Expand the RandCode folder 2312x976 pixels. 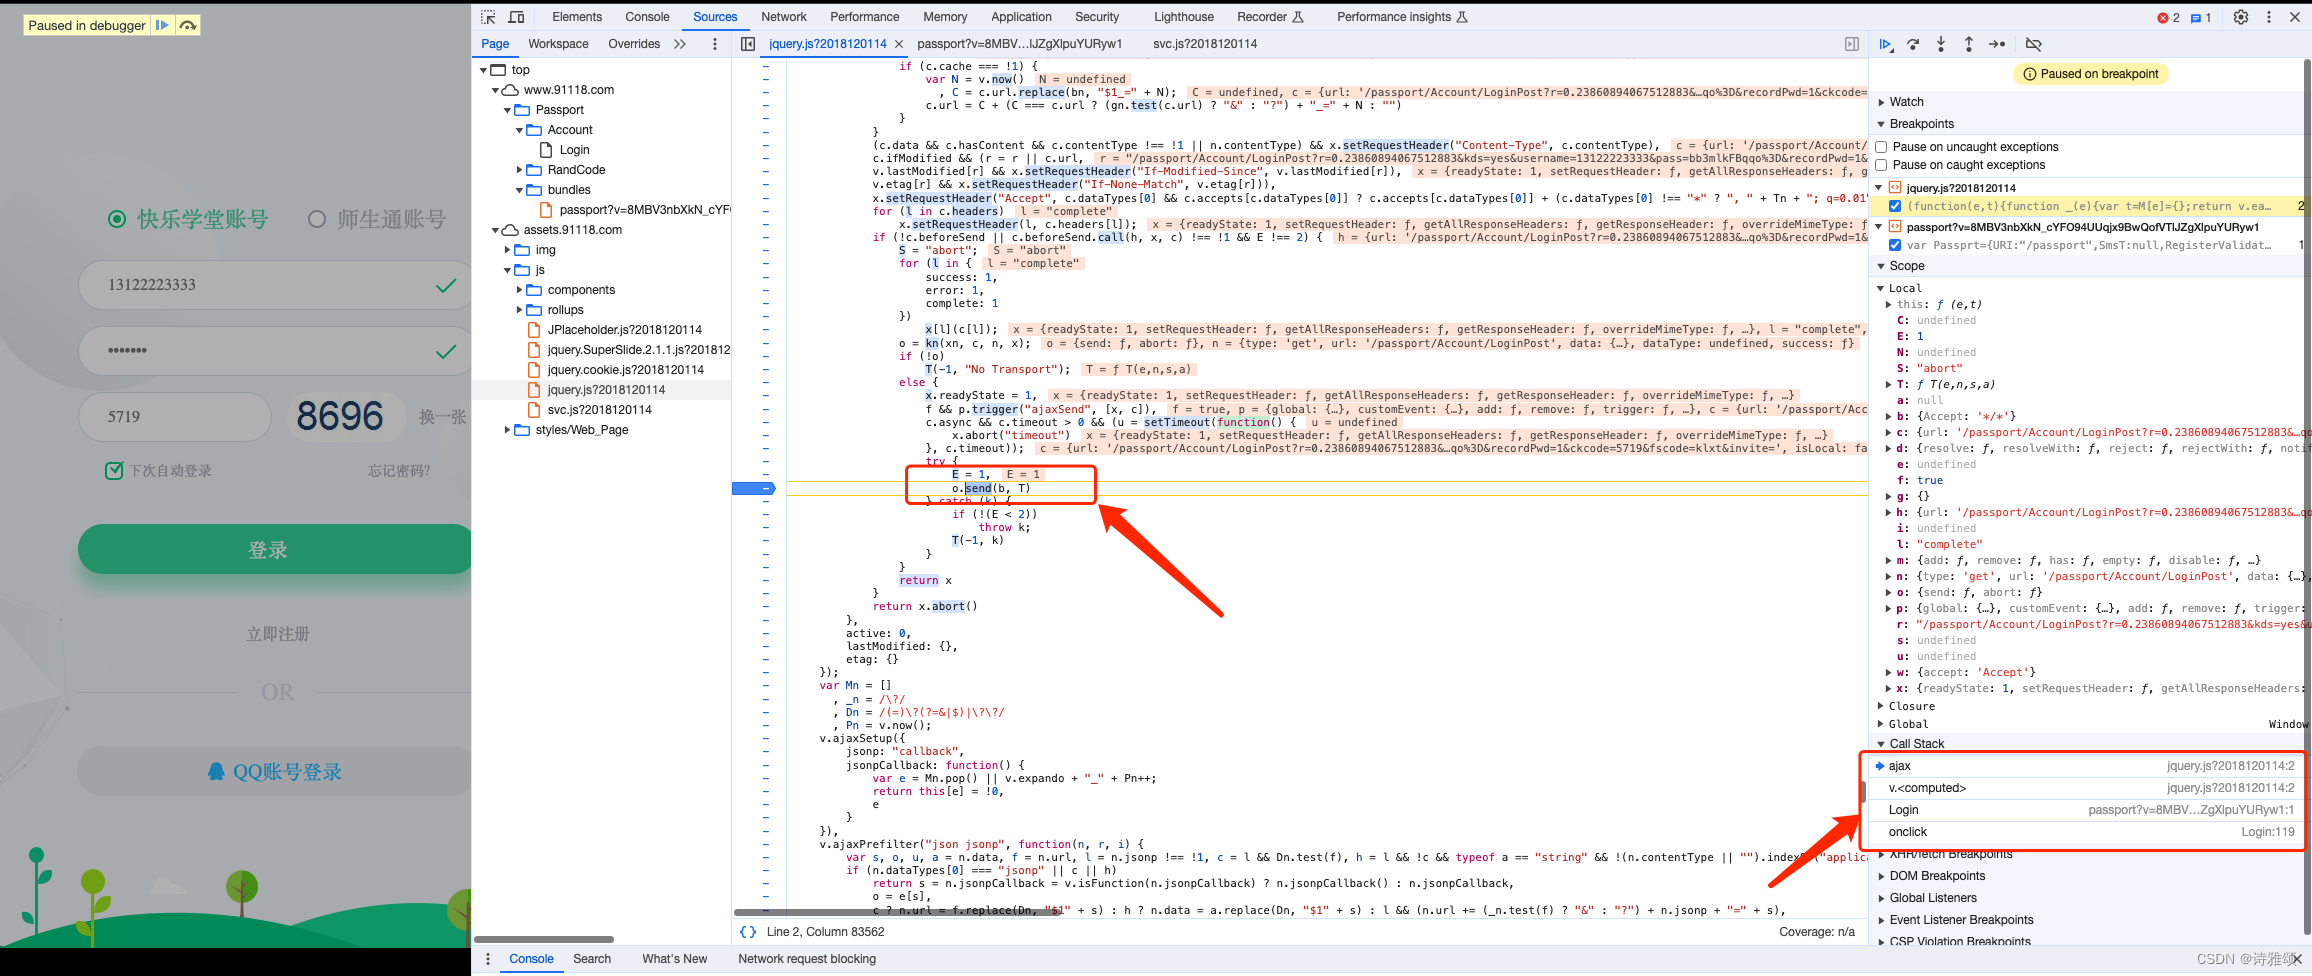[x=520, y=170]
